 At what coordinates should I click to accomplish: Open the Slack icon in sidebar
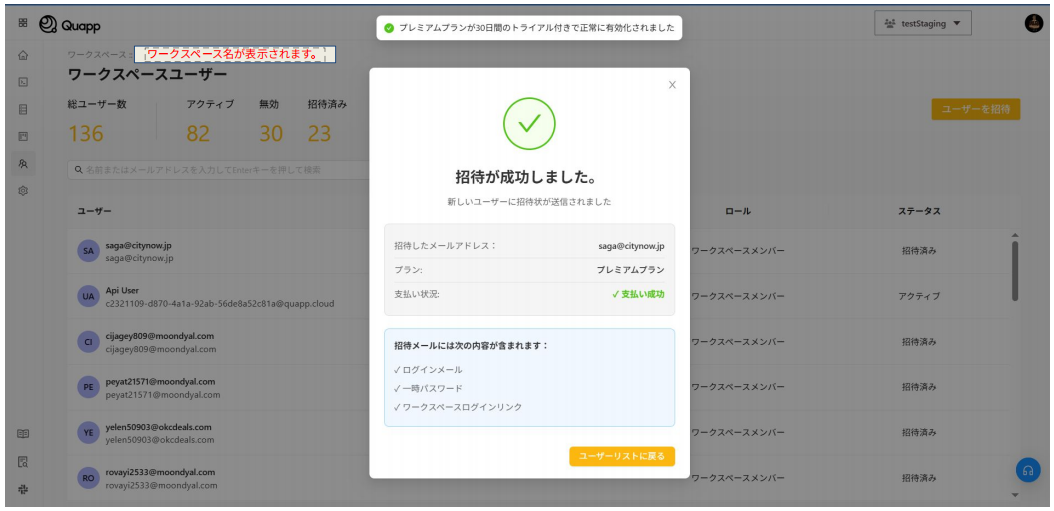point(23,489)
